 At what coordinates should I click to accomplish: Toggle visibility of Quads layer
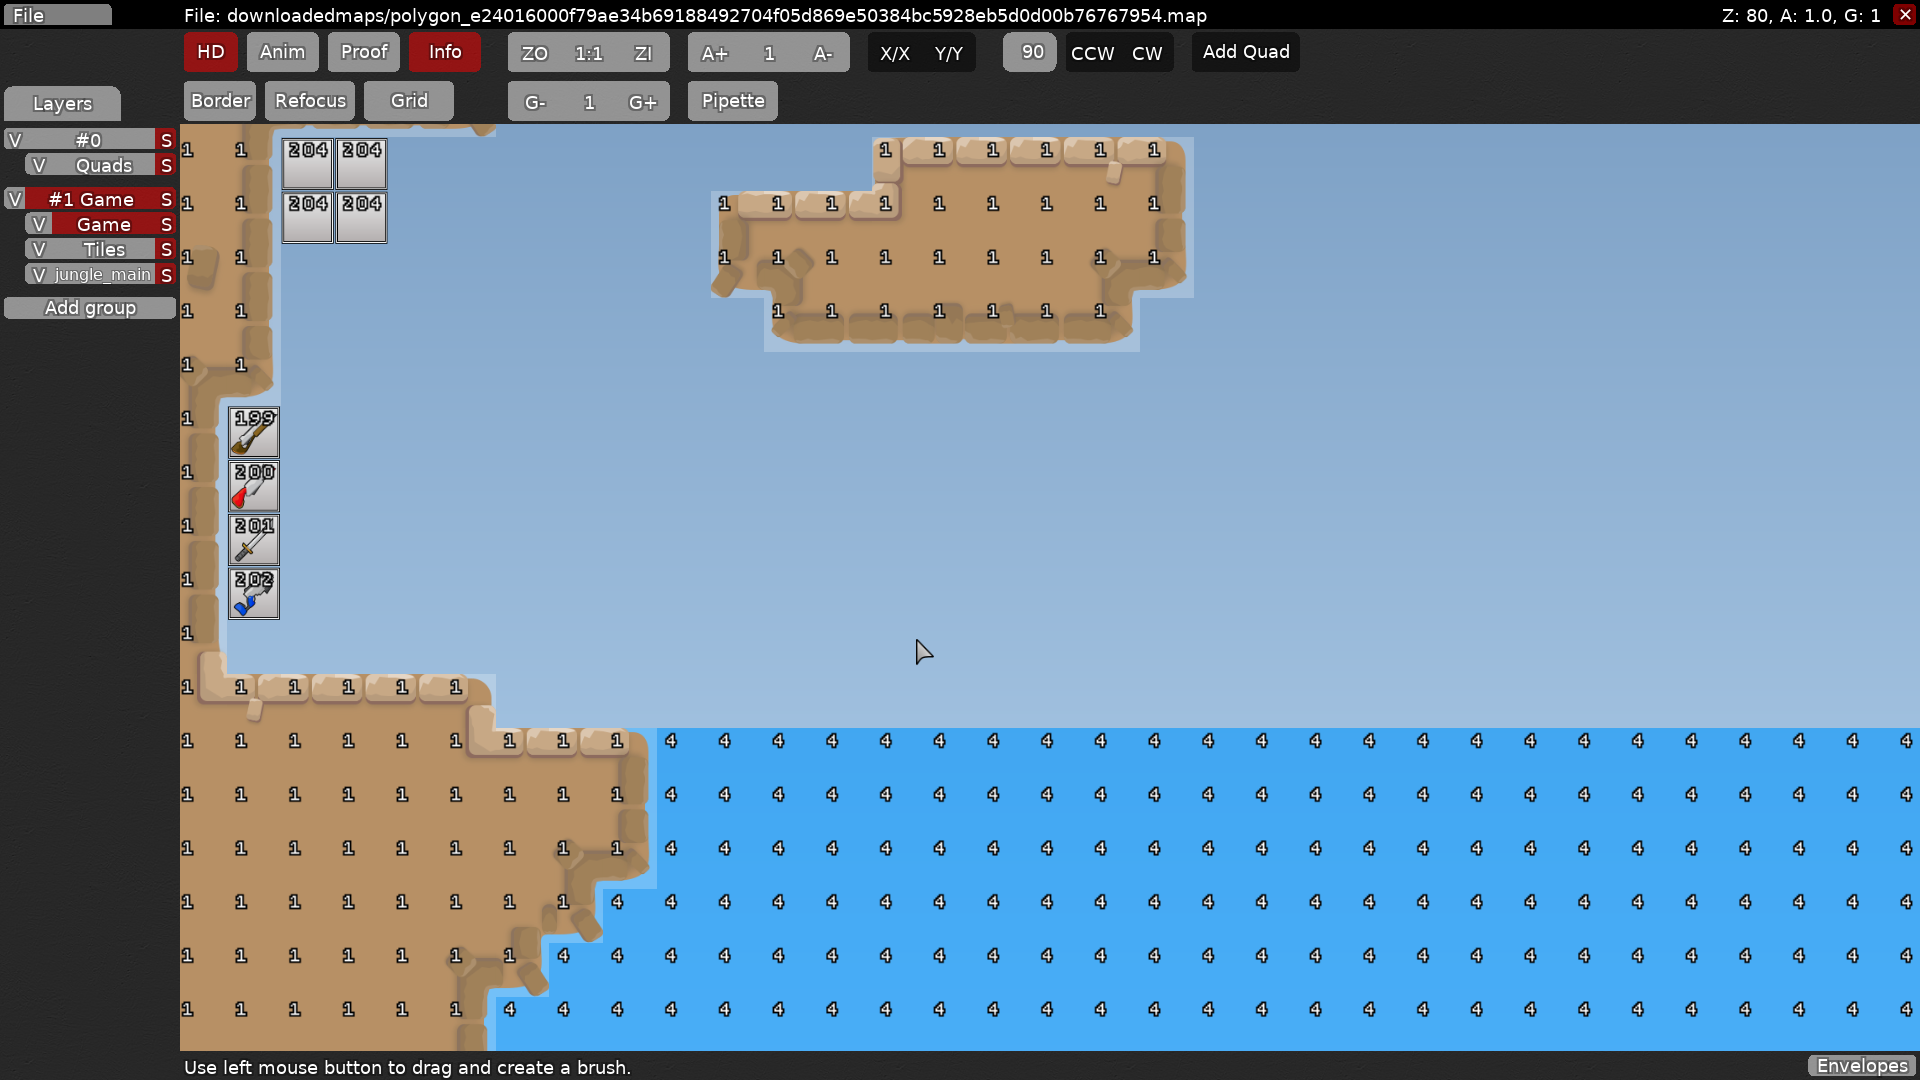pos(38,165)
